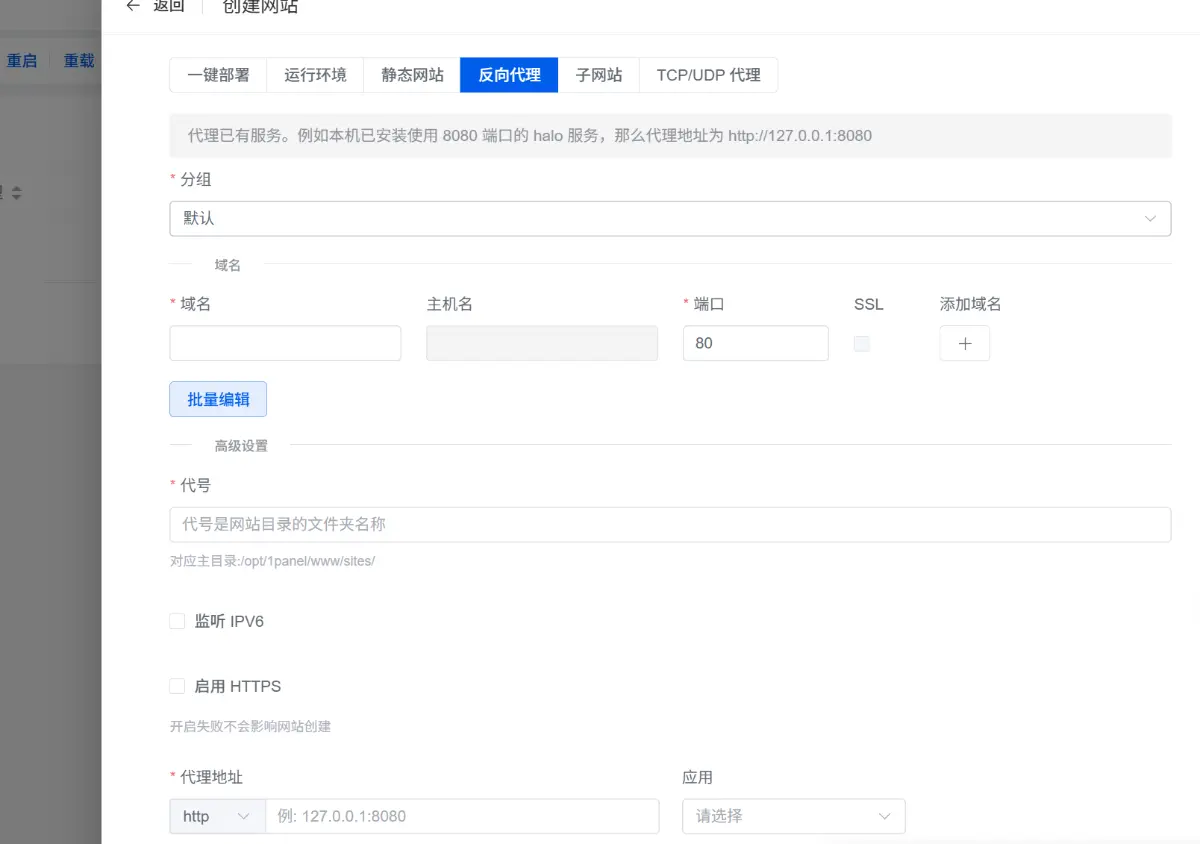The height and width of the screenshot is (844, 1200).
Task: Expand the 应用 请选择 dropdown
Action: 793,816
